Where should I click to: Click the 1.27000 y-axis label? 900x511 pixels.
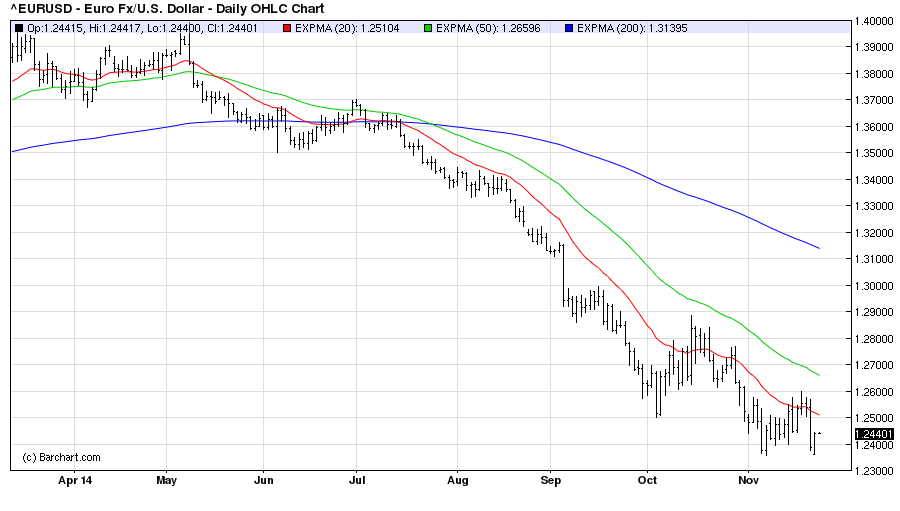point(874,365)
